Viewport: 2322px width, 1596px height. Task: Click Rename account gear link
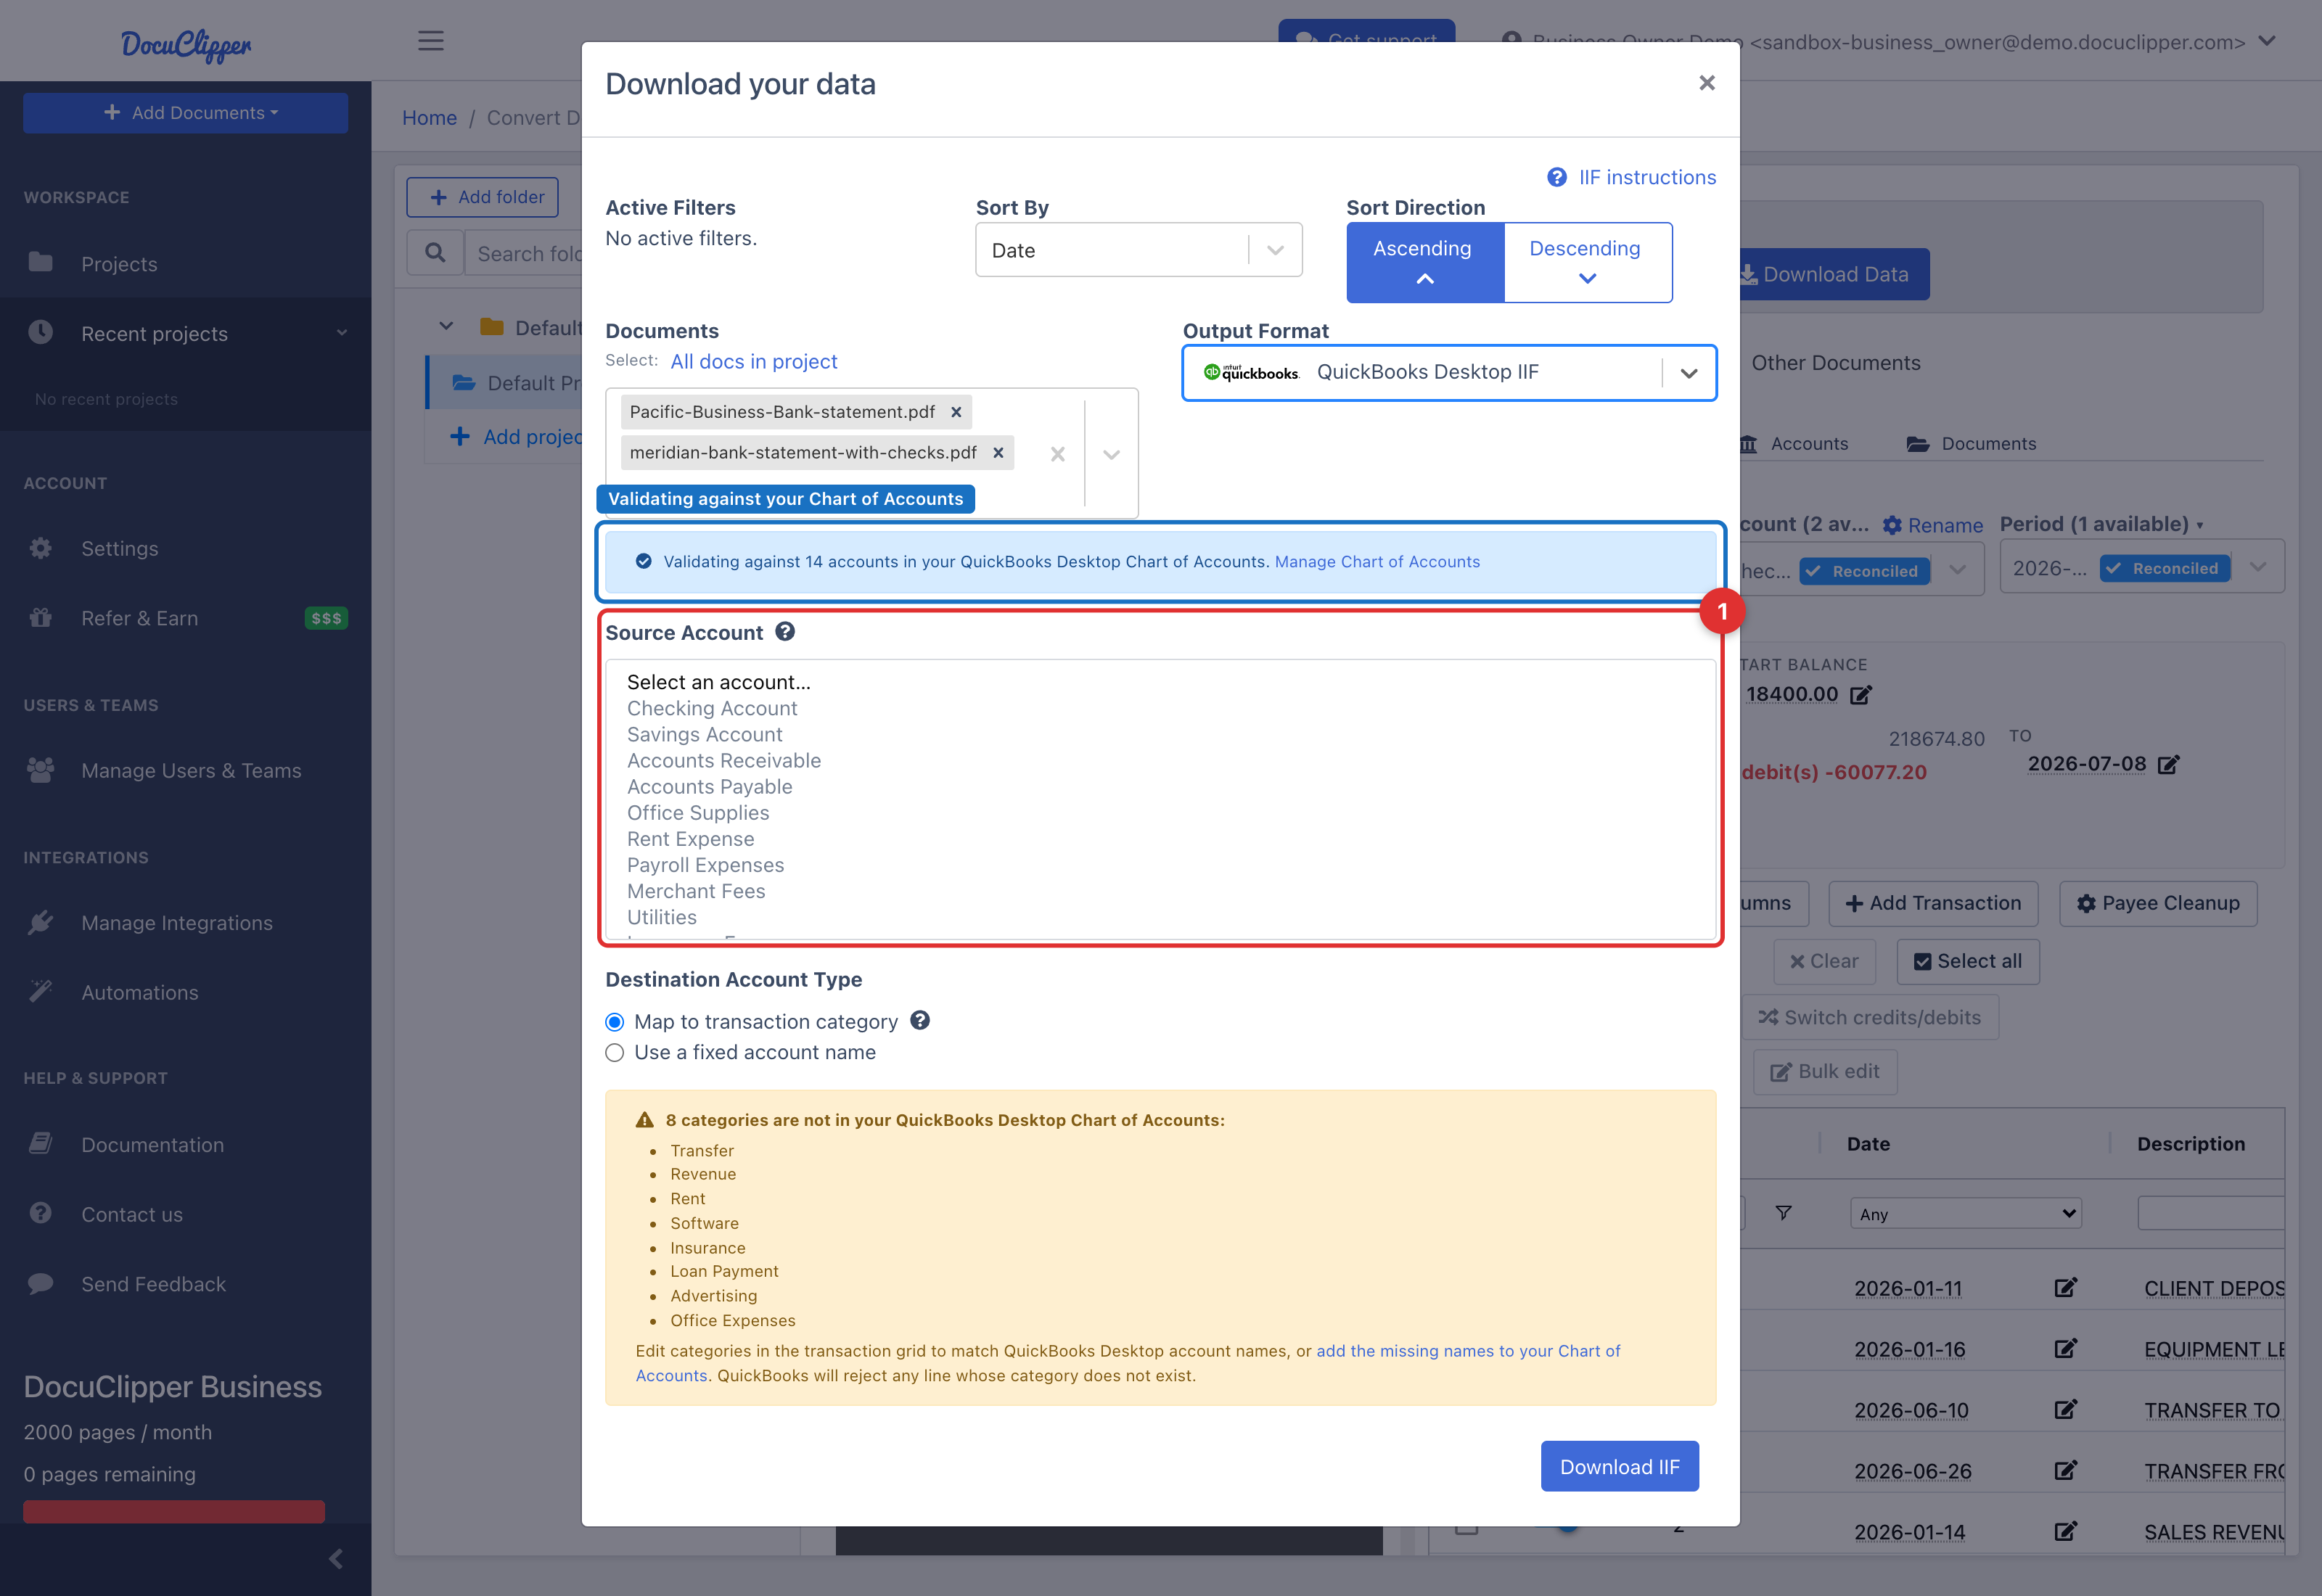[1932, 525]
